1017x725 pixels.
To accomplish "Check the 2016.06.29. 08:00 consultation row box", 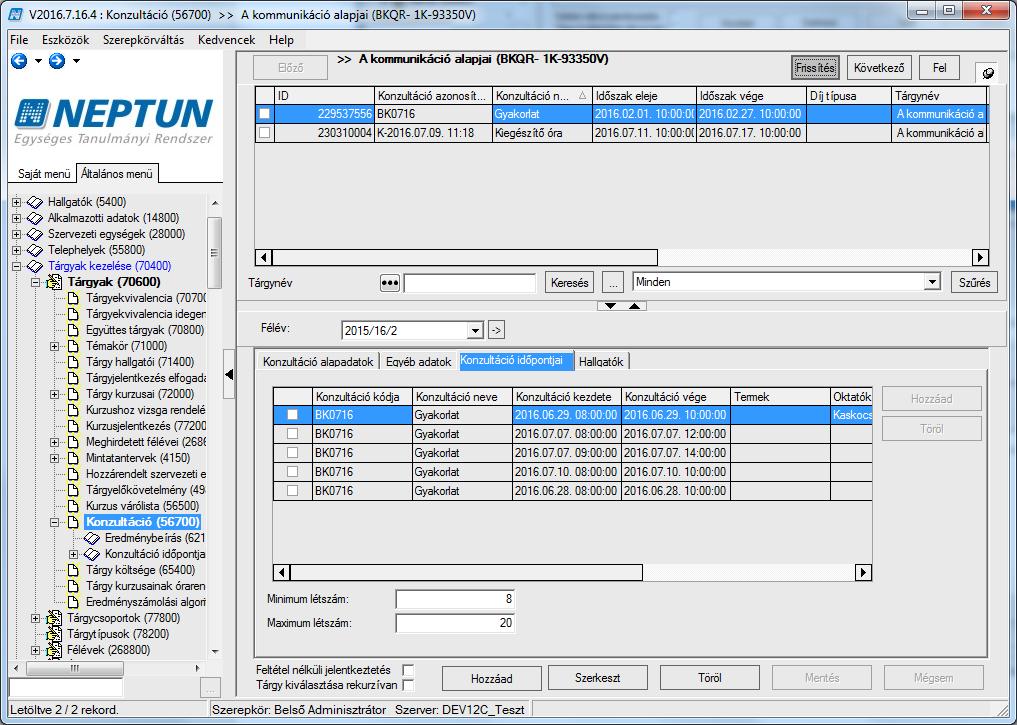I will coord(293,415).
